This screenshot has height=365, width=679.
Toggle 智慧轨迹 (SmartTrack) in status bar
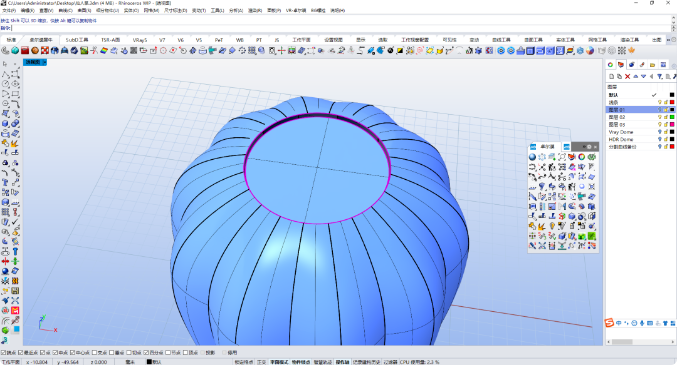point(323,362)
